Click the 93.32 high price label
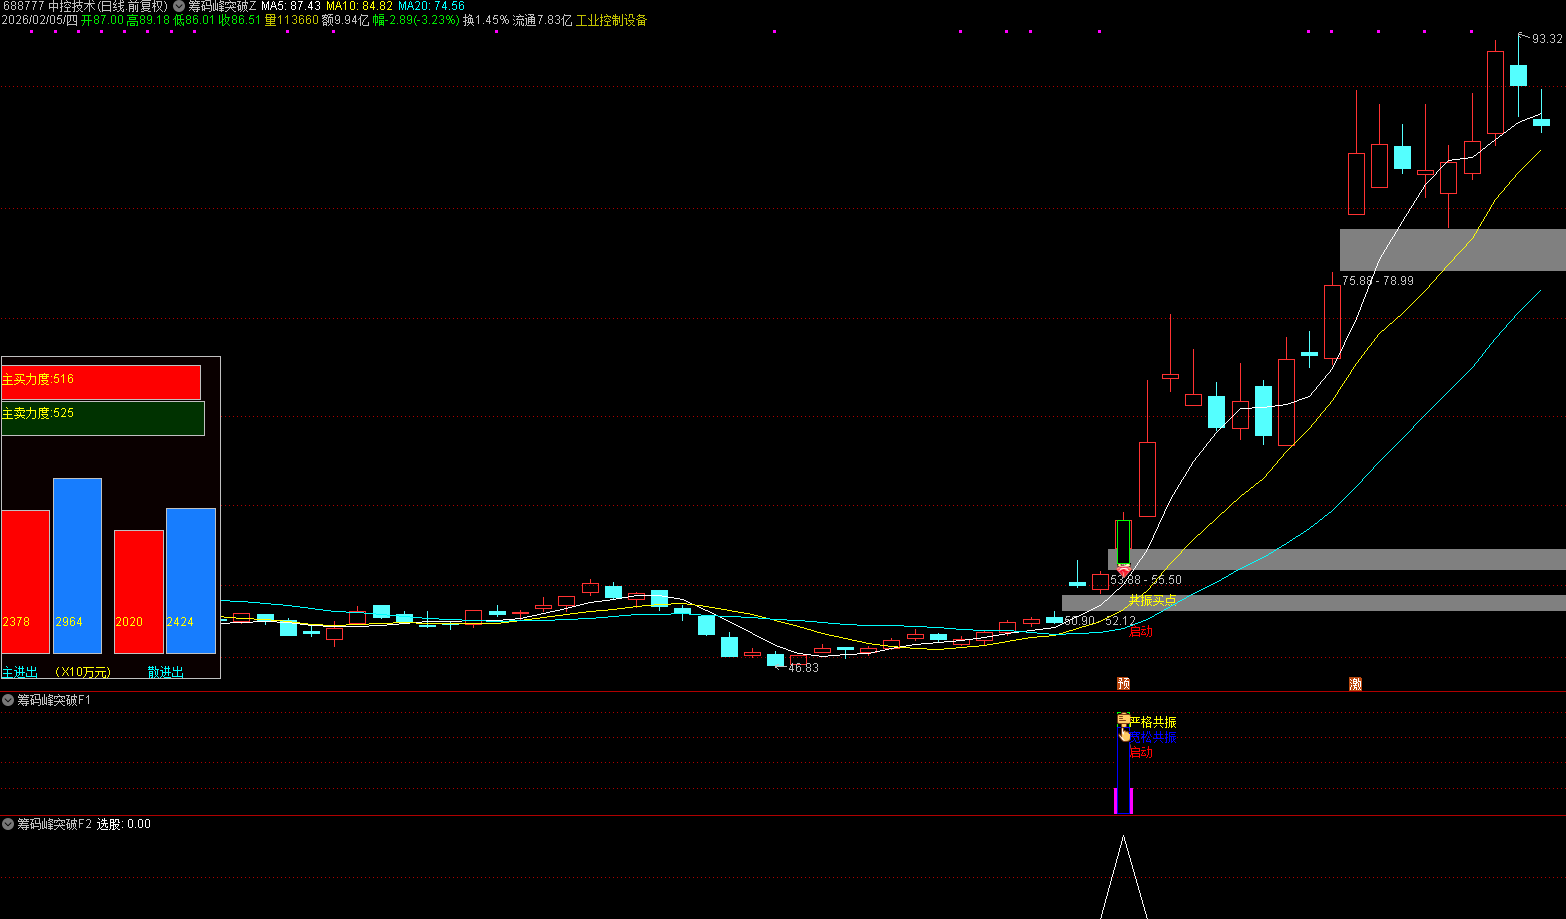 pyautogui.click(x=1547, y=39)
